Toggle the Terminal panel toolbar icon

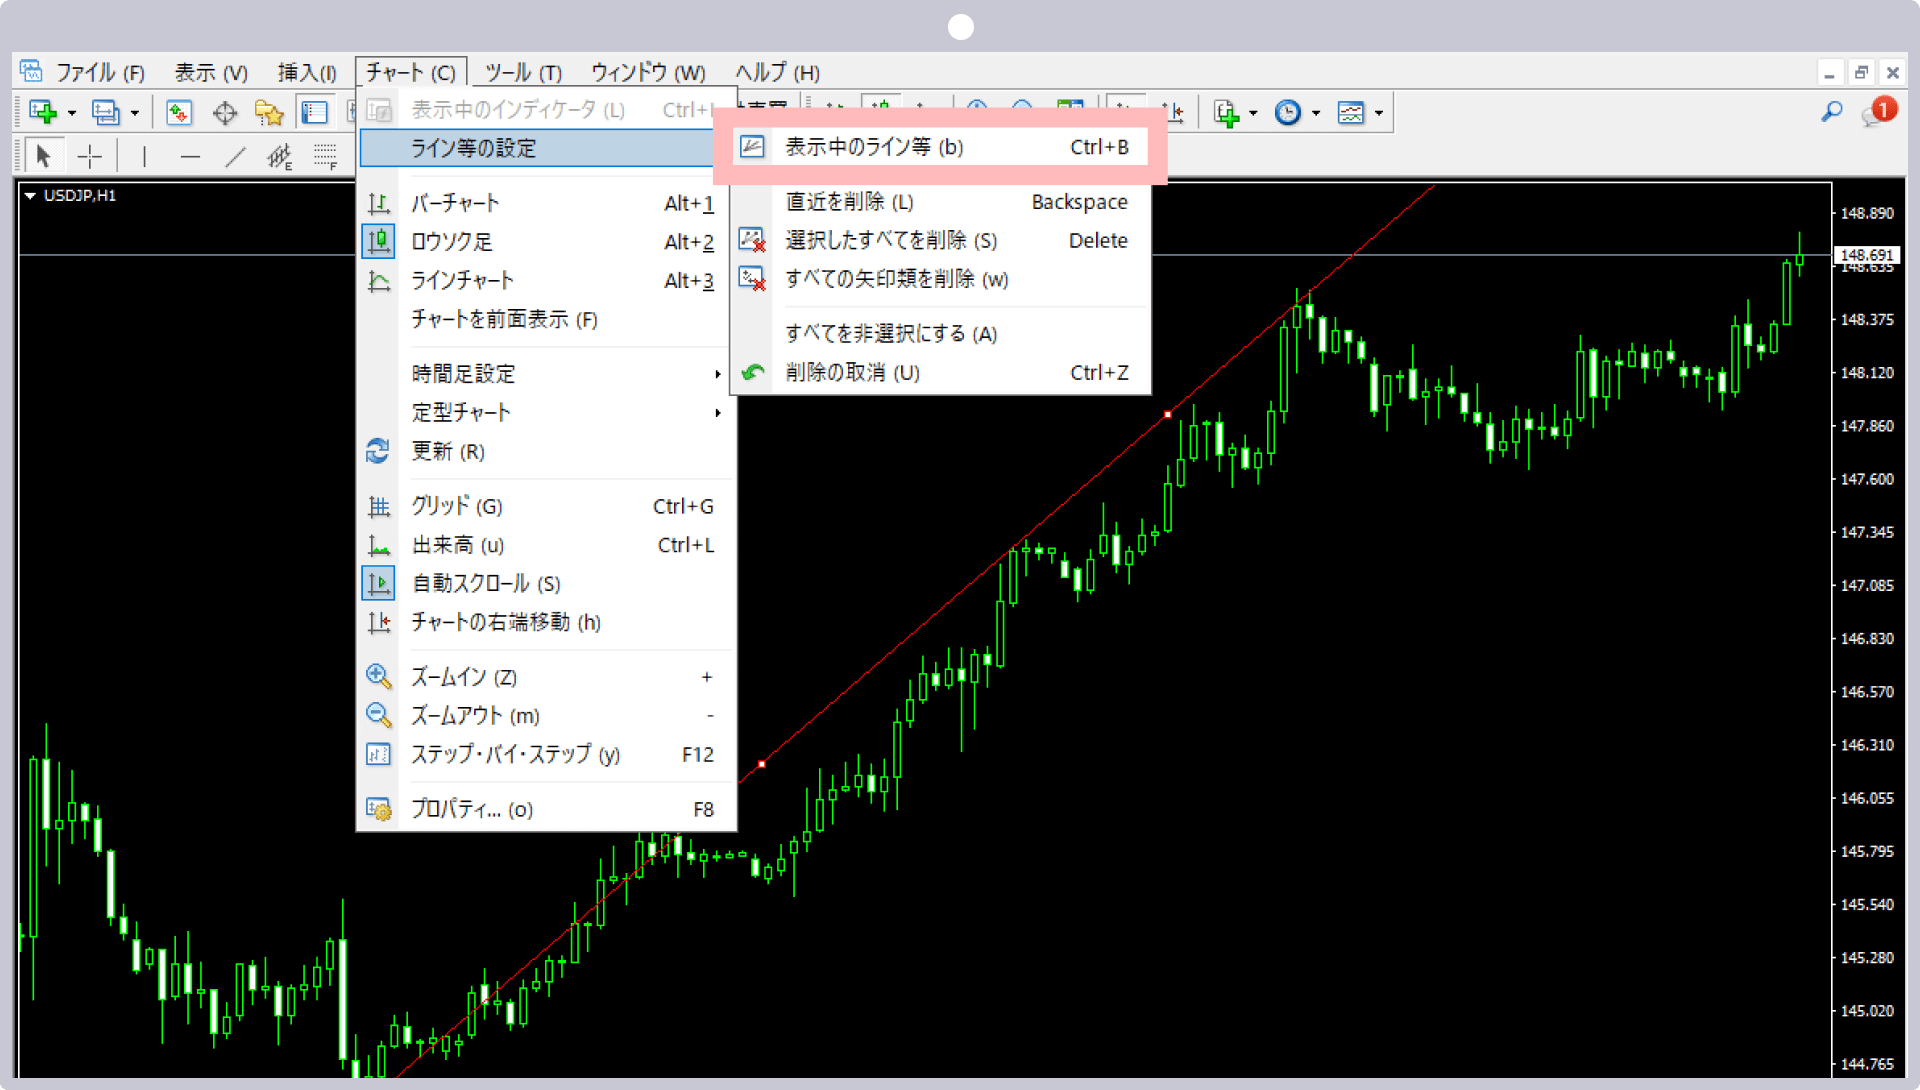click(314, 112)
